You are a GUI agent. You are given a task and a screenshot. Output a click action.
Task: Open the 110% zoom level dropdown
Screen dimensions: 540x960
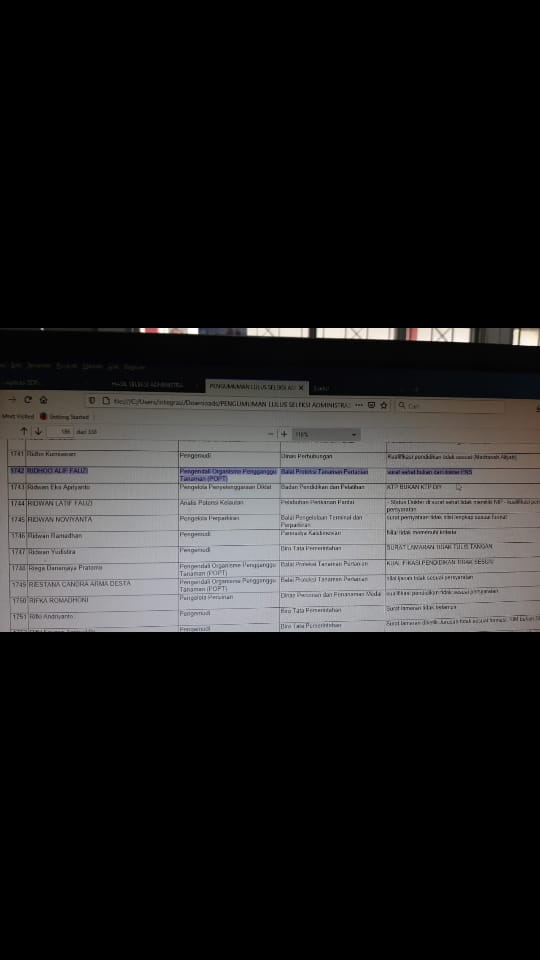pos(326,435)
